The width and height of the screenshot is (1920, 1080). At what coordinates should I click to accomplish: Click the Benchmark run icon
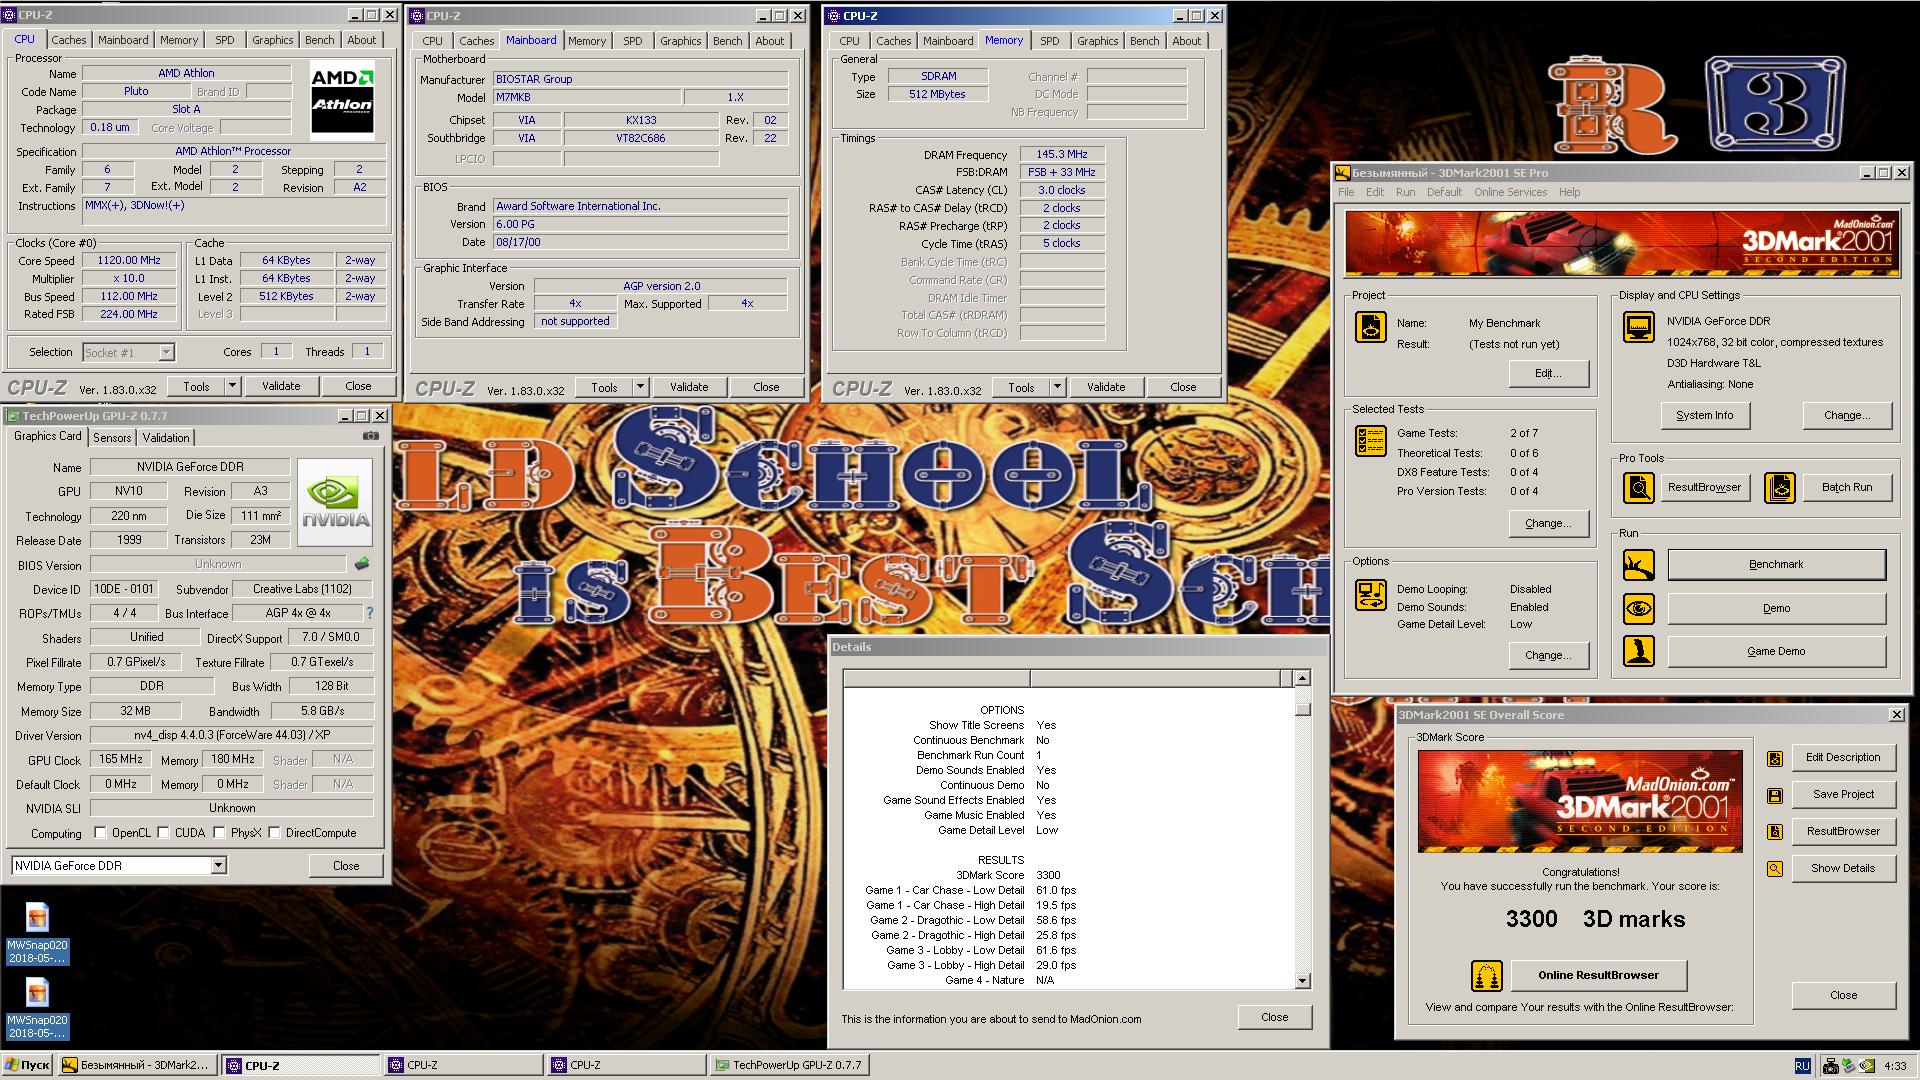pos(1638,565)
